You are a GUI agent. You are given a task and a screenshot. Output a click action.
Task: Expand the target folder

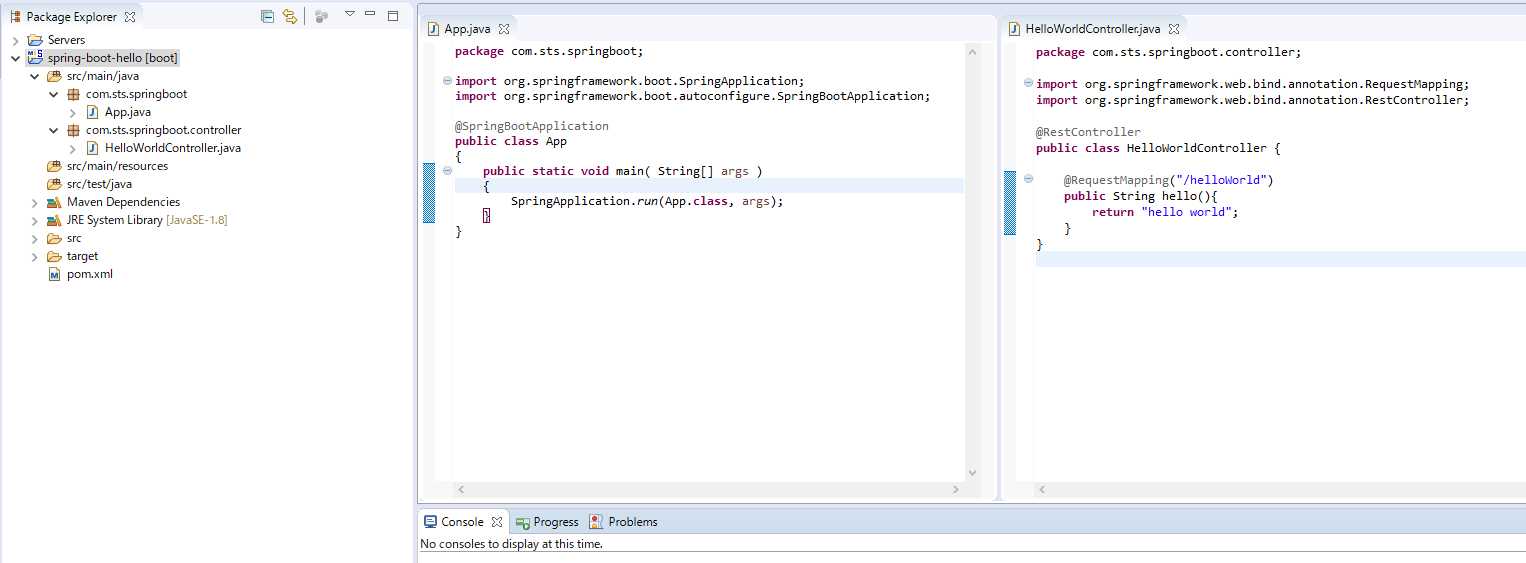click(x=34, y=256)
